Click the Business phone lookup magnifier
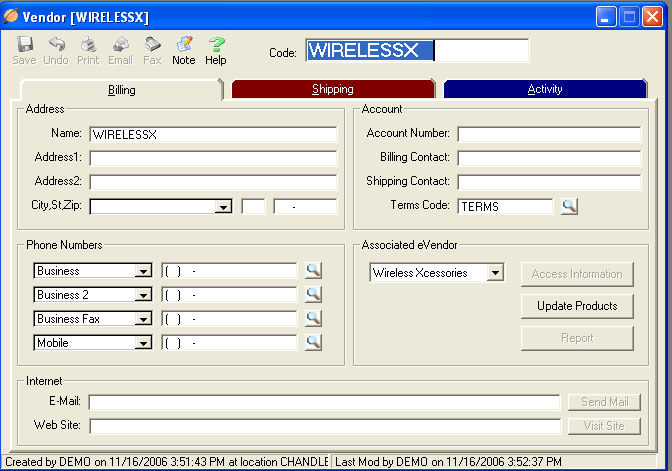 coord(313,270)
